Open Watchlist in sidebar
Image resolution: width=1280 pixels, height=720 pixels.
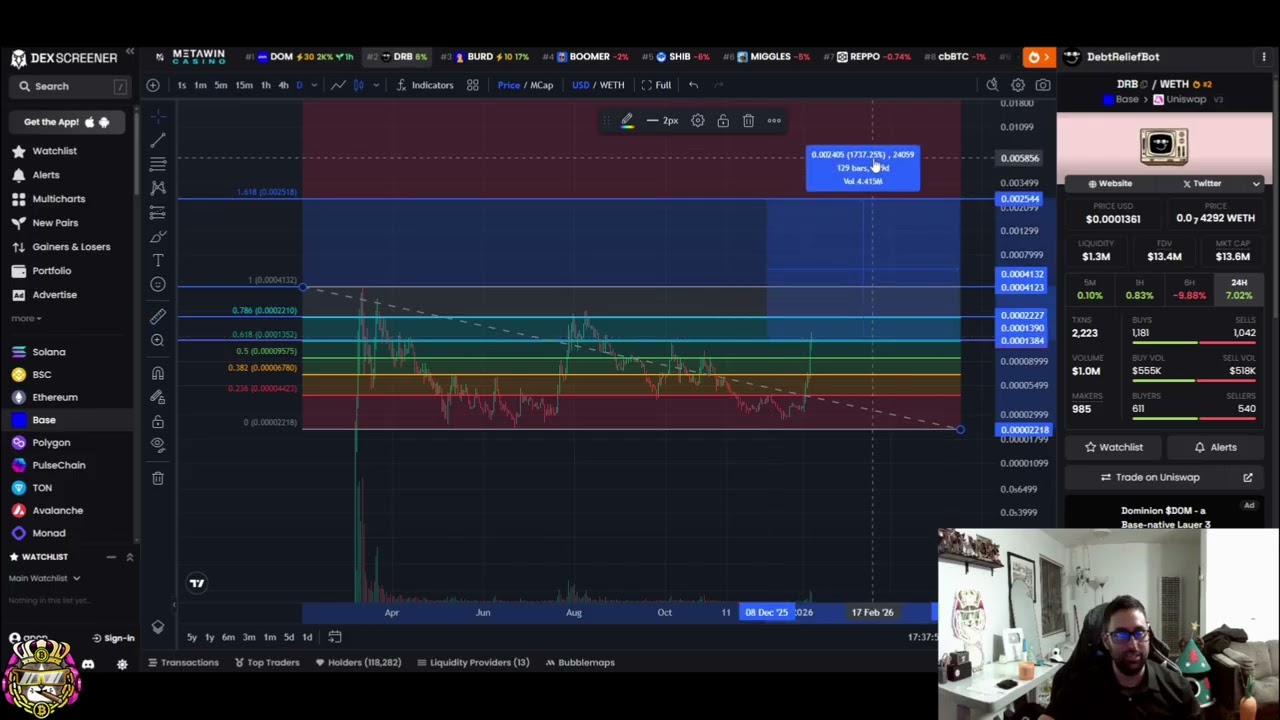tap(55, 151)
